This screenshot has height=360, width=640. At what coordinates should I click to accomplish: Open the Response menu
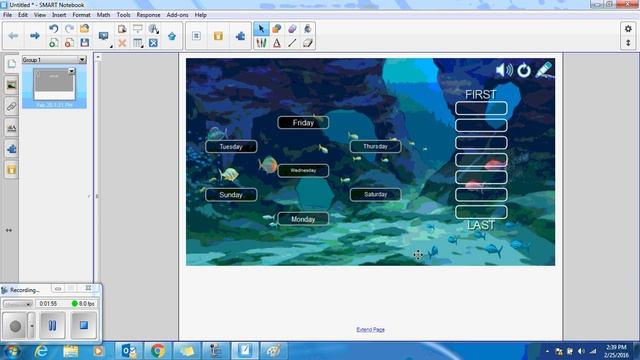(148, 15)
